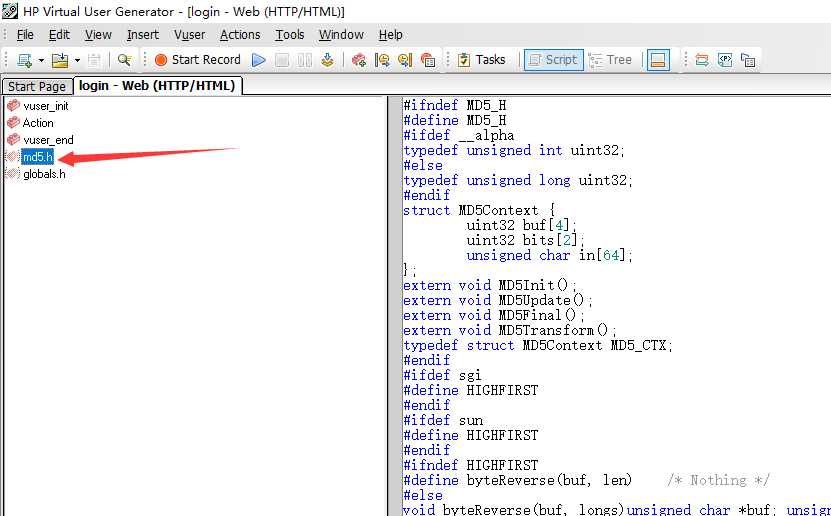Open the Tools menu
The height and width of the screenshot is (516, 831).
click(x=289, y=35)
